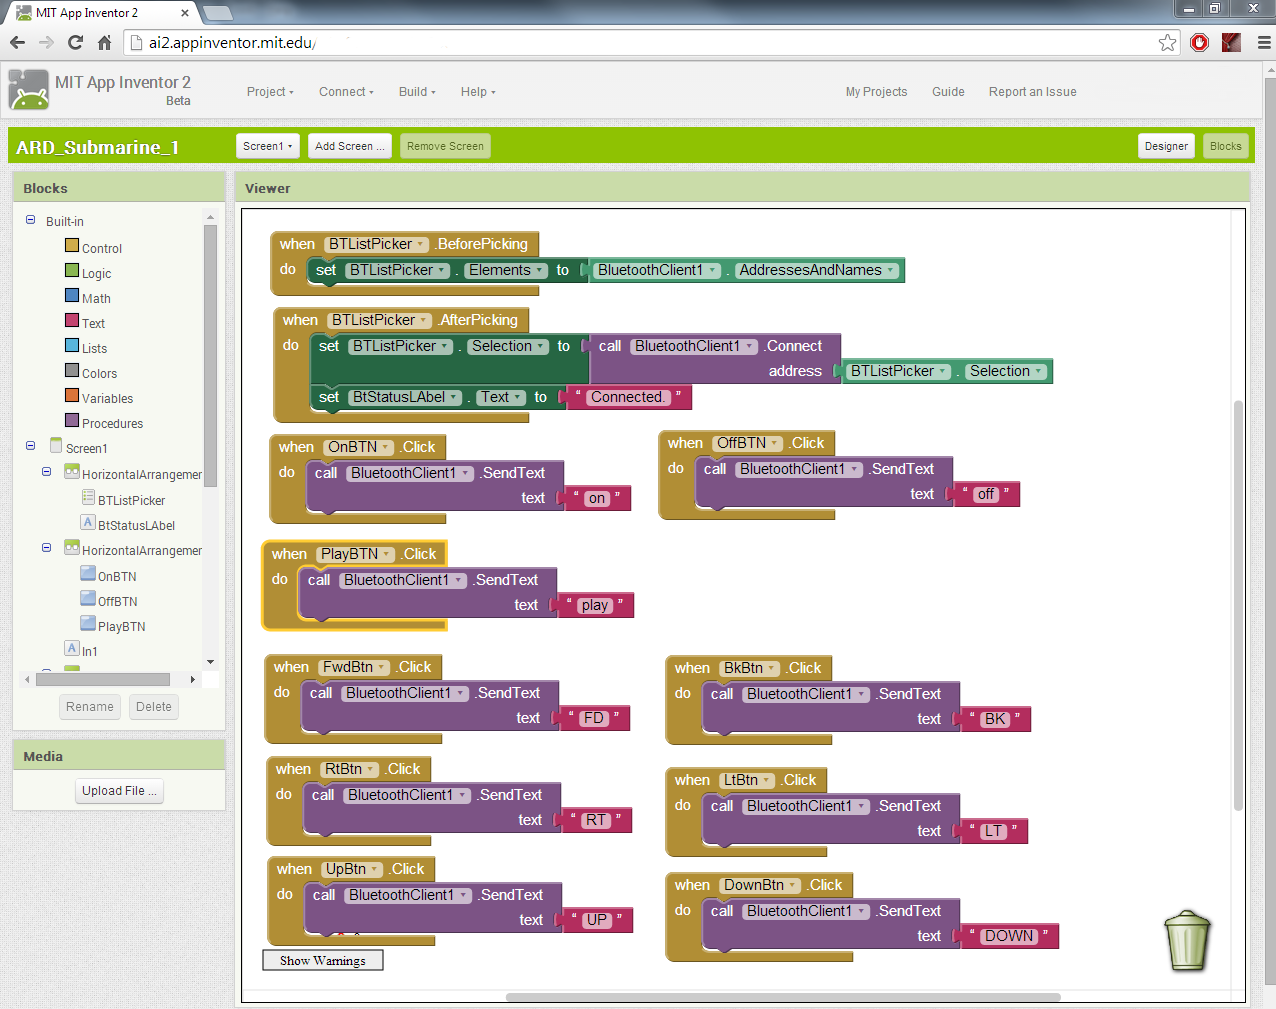Collapse the Screen1 tree node
Image resolution: width=1276 pixels, height=1009 pixels.
click(x=30, y=446)
